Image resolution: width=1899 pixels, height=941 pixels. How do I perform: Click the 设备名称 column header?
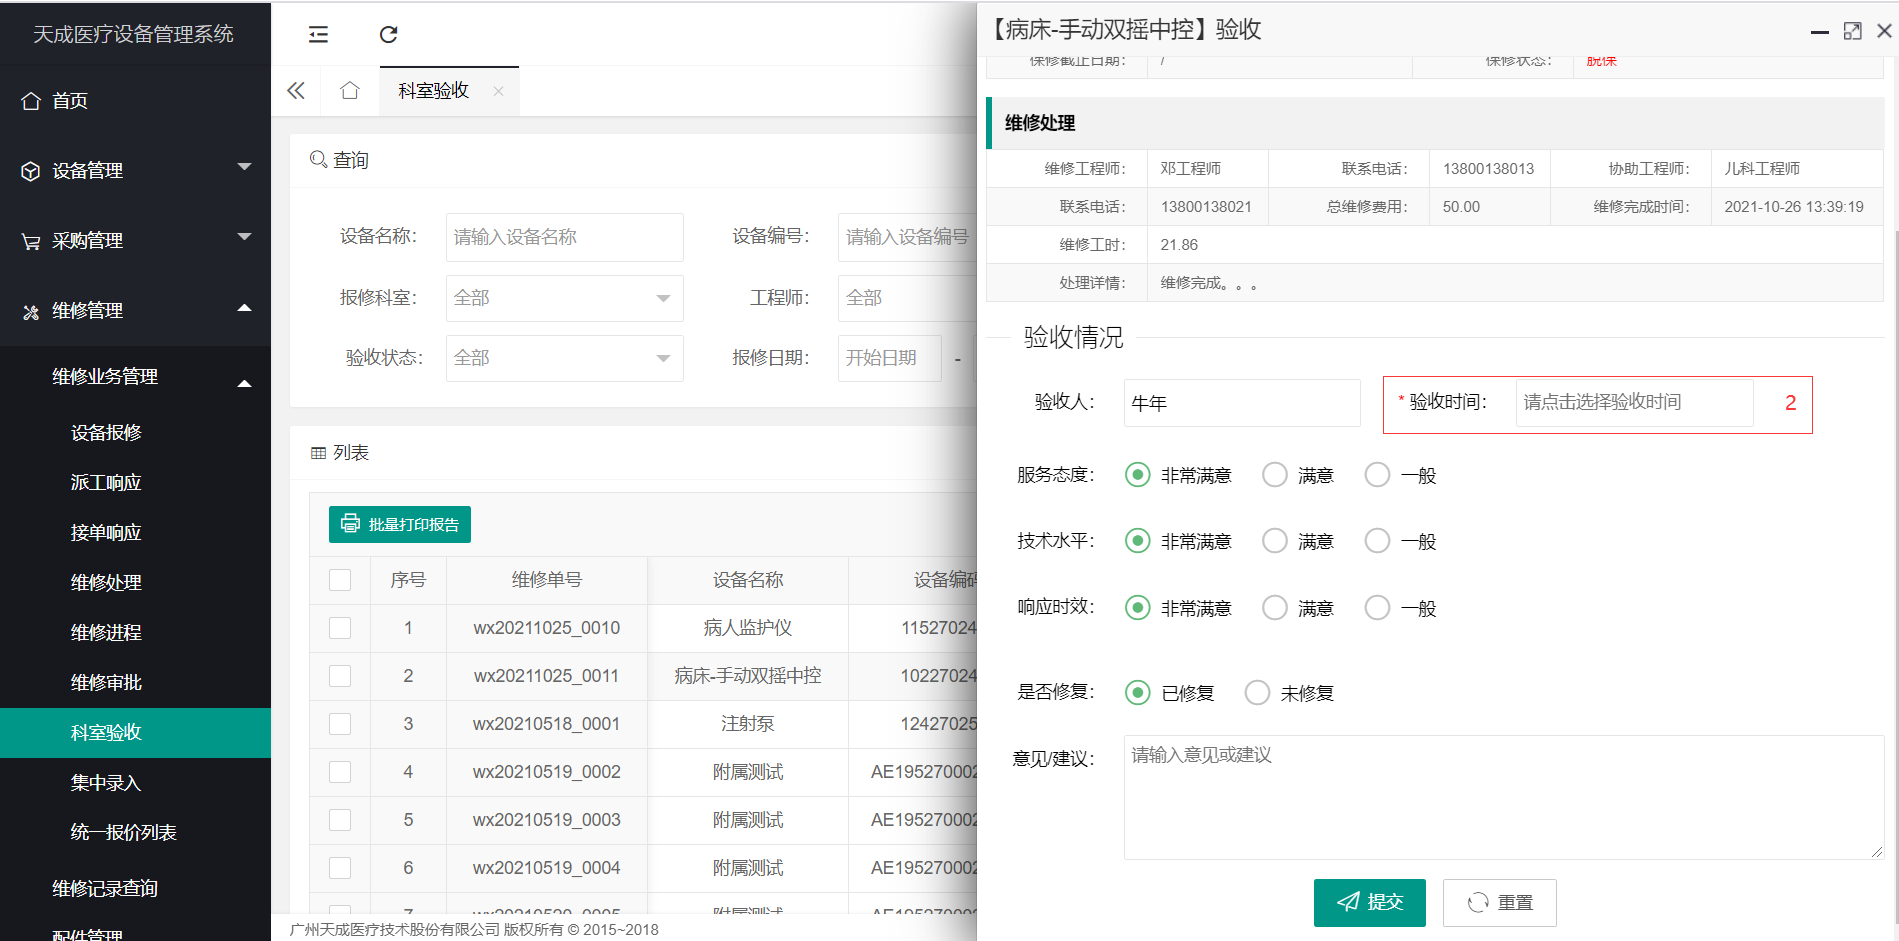(748, 580)
